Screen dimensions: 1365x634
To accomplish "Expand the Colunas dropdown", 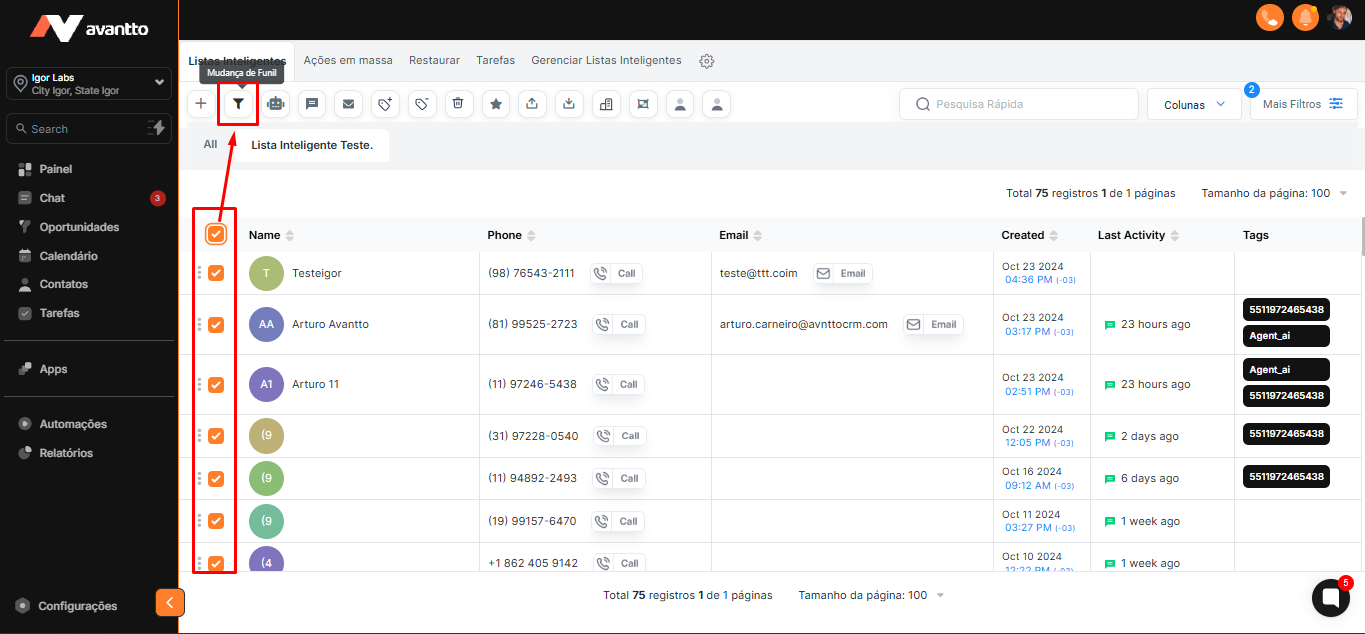I will tap(1194, 104).
